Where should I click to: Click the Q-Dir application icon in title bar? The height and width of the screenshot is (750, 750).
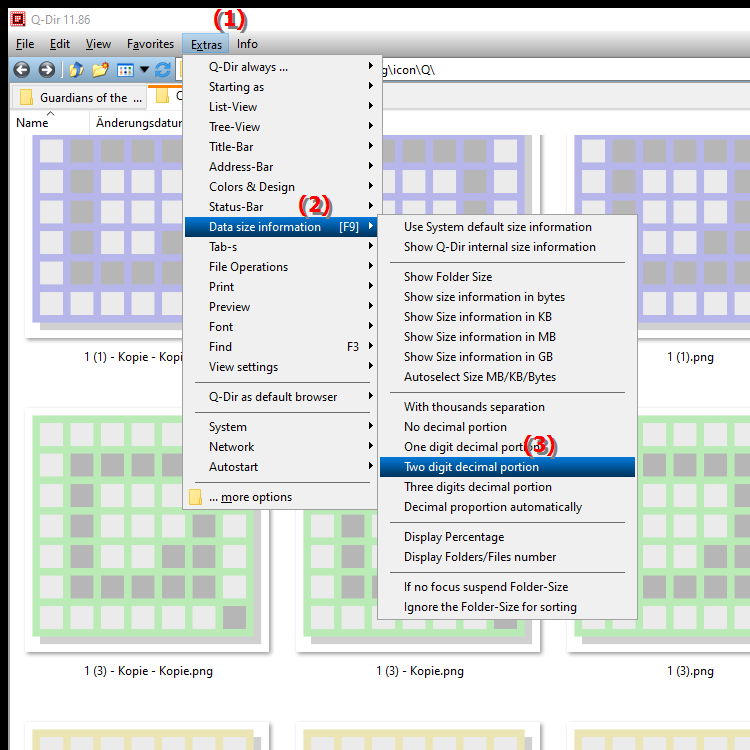(x=18, y=19)
